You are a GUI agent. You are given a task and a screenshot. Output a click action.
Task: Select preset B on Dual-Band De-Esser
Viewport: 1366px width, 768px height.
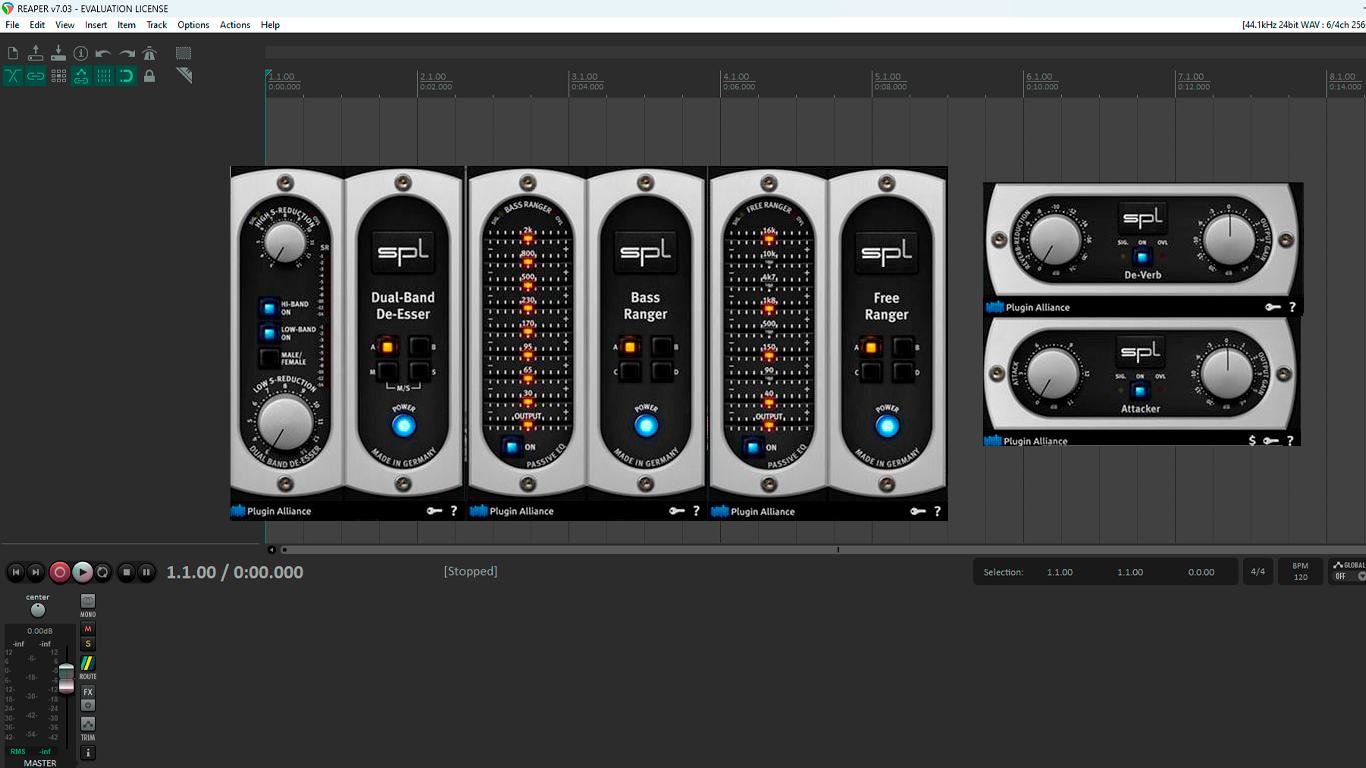[420, 347]
